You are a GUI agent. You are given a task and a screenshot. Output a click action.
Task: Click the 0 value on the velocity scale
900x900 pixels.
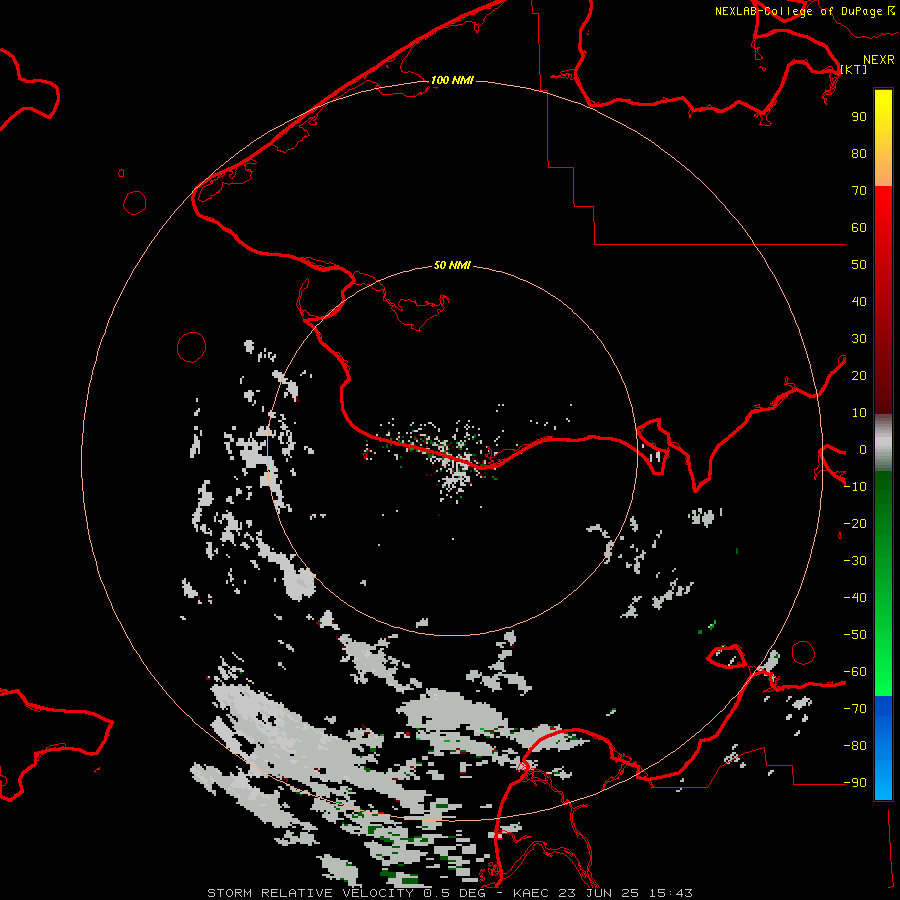pos(863,450)
